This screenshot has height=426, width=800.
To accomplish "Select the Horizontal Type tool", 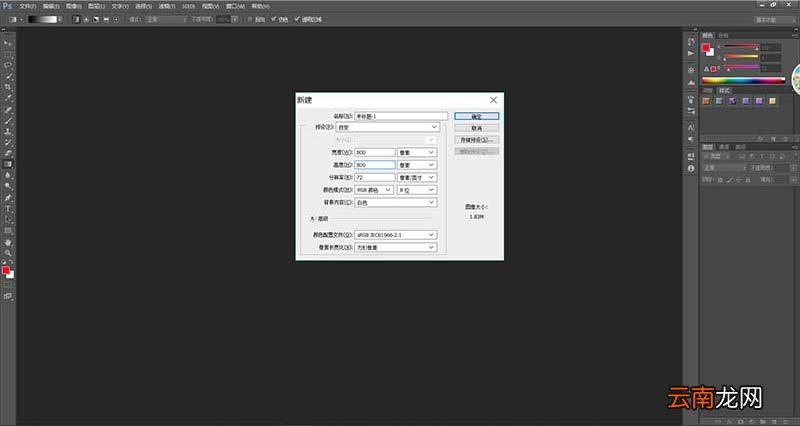I will (x=8, y=209).
